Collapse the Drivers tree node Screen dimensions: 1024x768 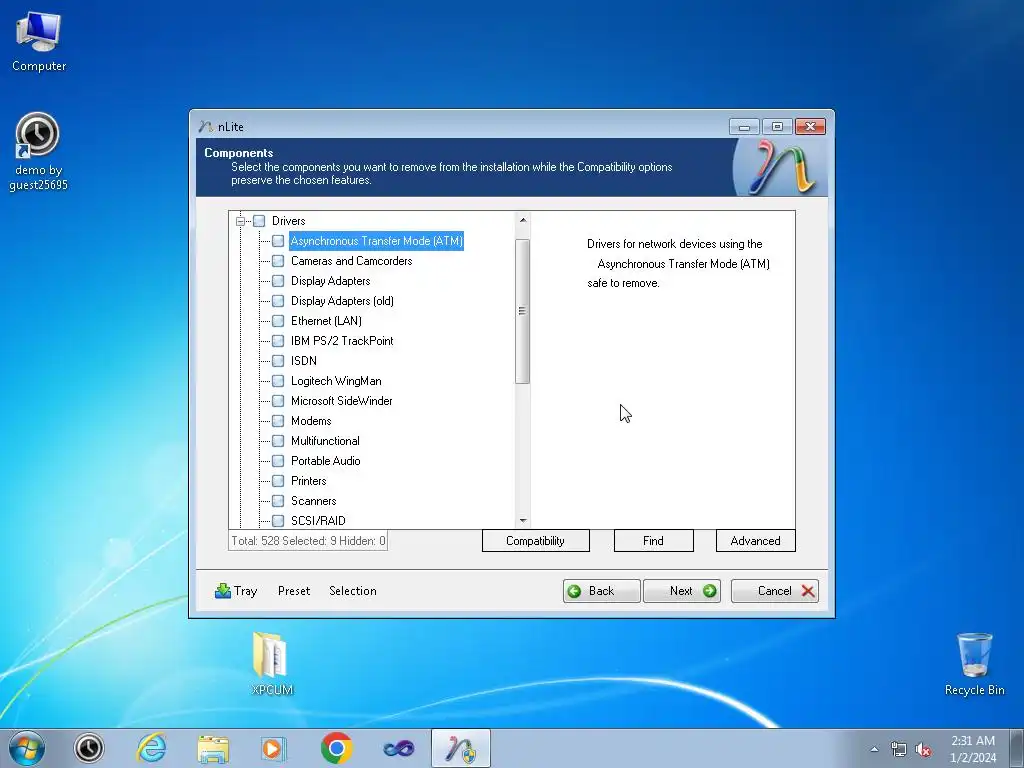[240, 221]
